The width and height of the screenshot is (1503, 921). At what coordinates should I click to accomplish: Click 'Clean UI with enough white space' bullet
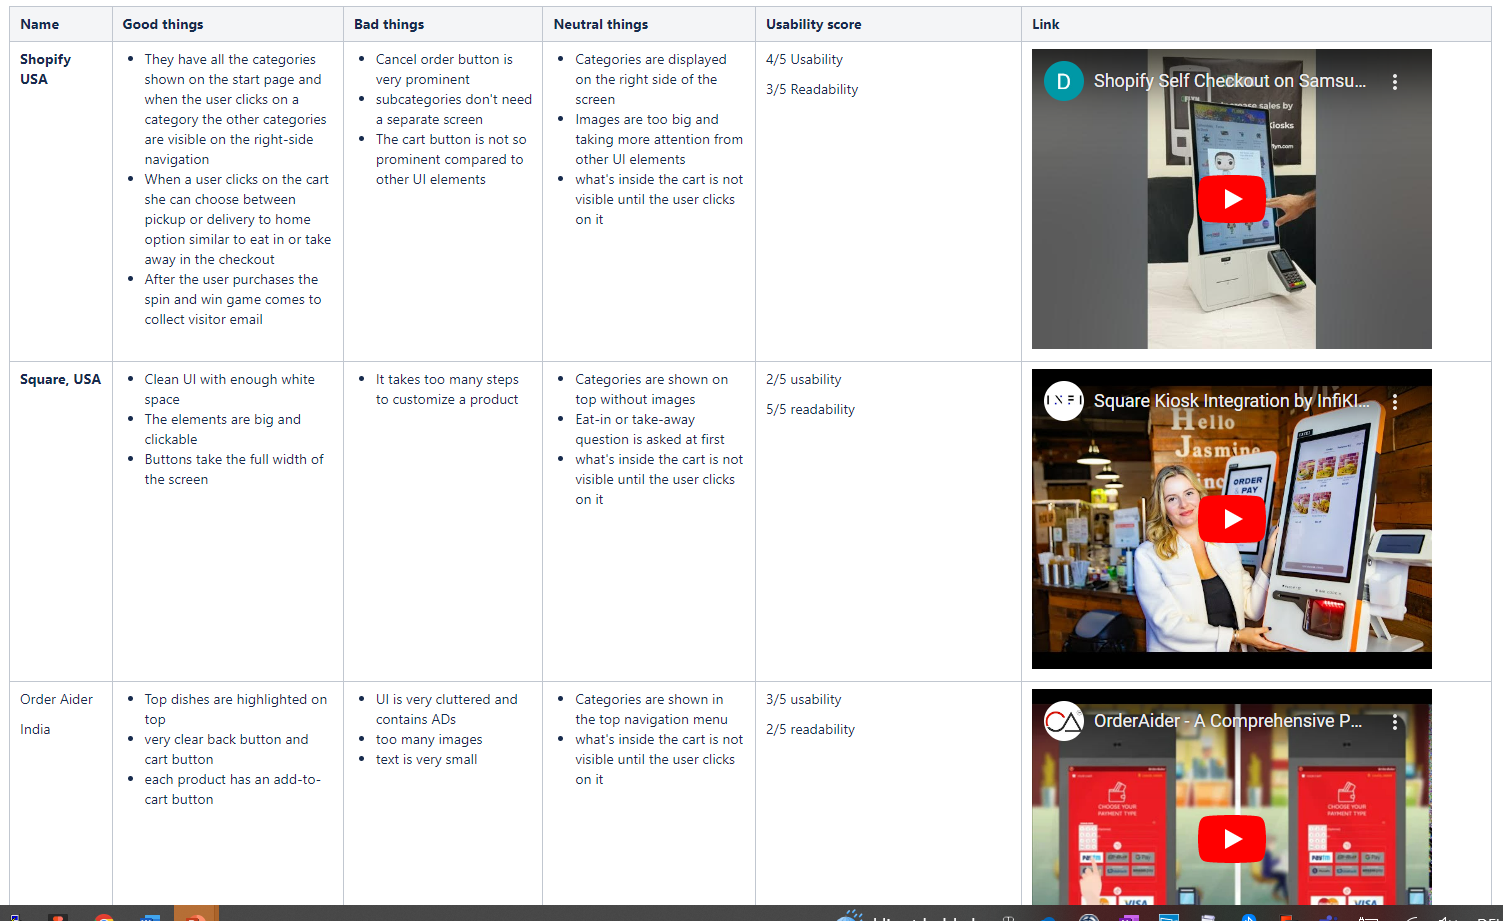pyautogui.click(x=230, y=389)
